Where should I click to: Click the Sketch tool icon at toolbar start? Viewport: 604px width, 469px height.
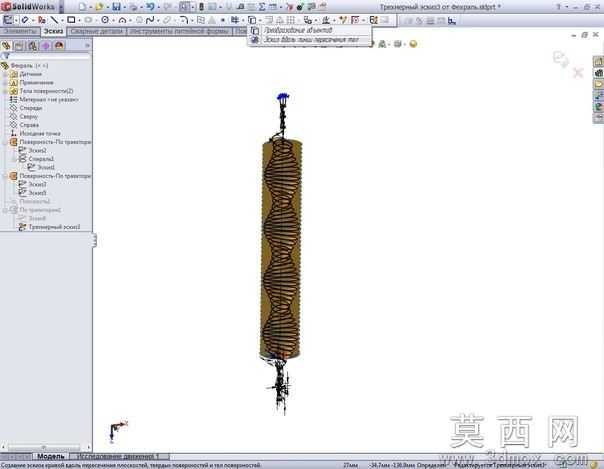tap(8, 20)
